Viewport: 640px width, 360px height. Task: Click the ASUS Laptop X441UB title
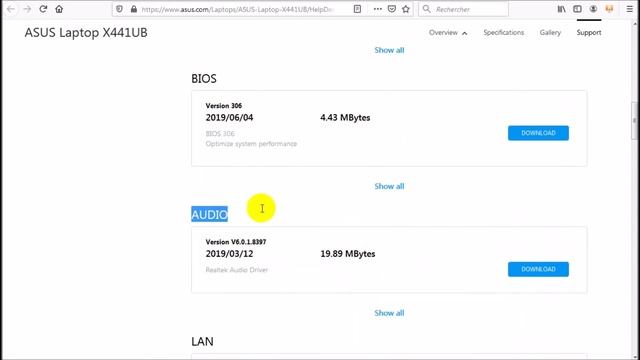(86, 33)
